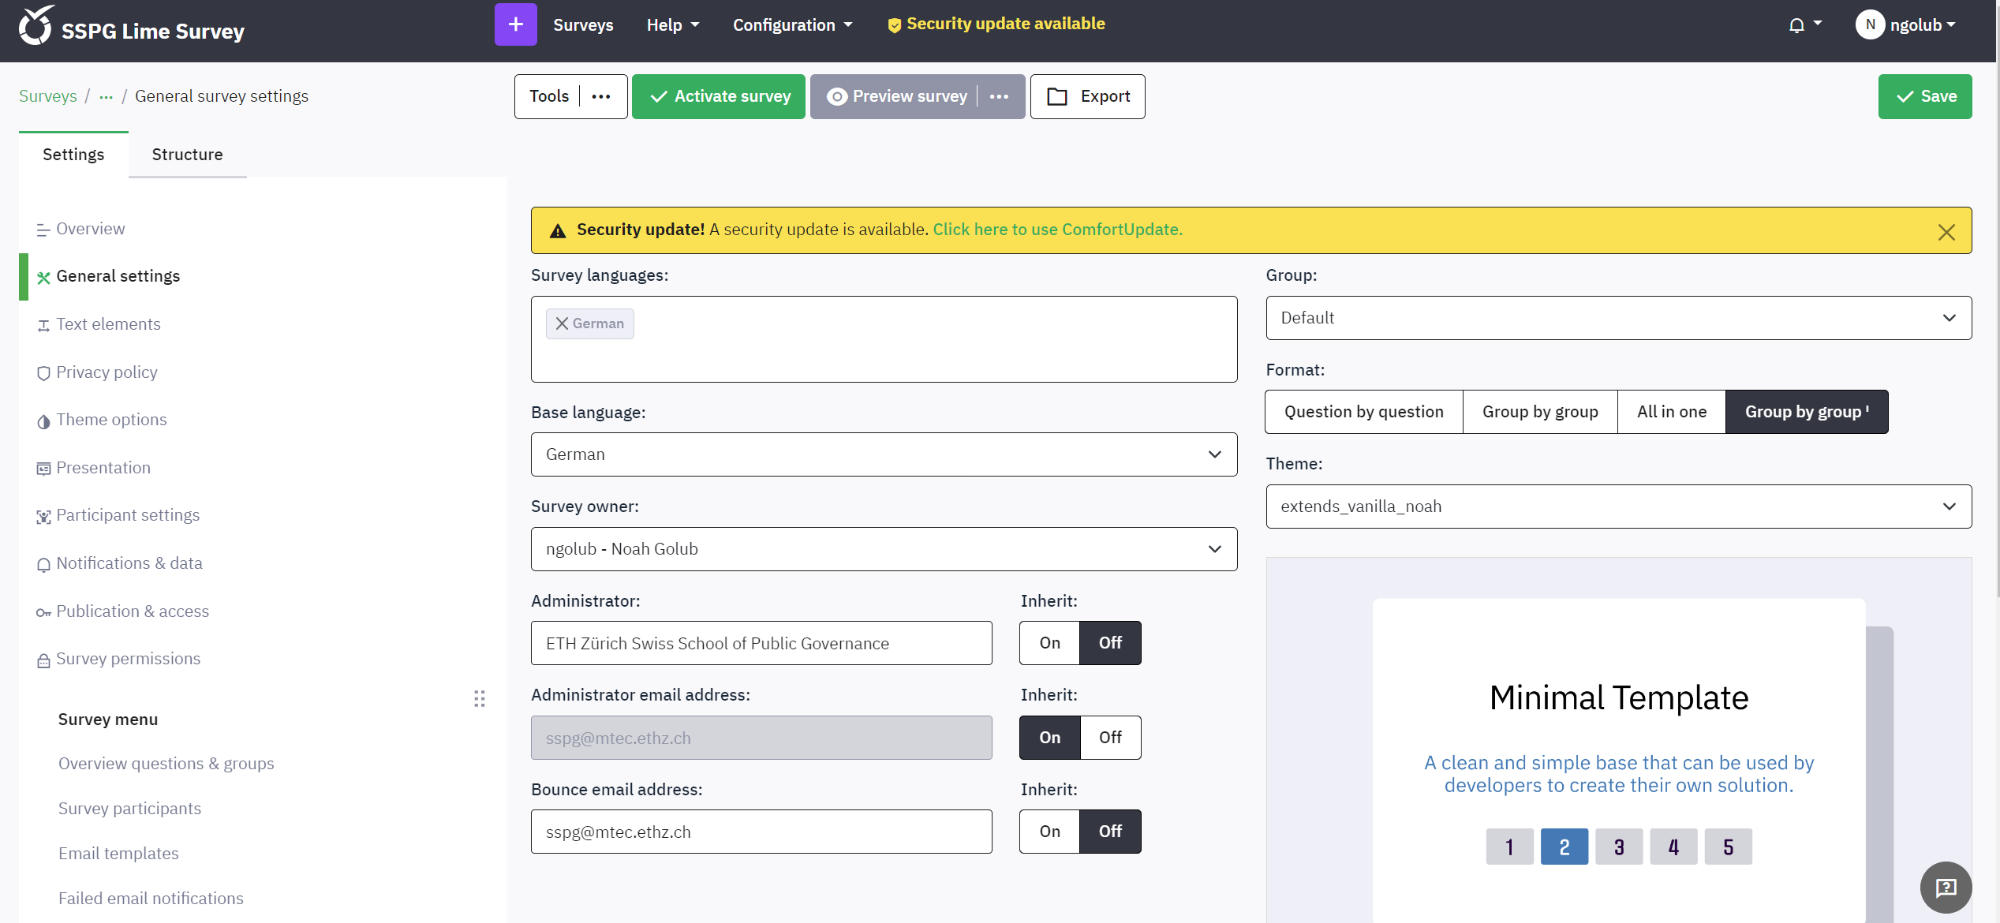This screenshot has height=923, width=2000.
Task: Click the Preview survey three-dots options icon
Action: tap(999, 97)
